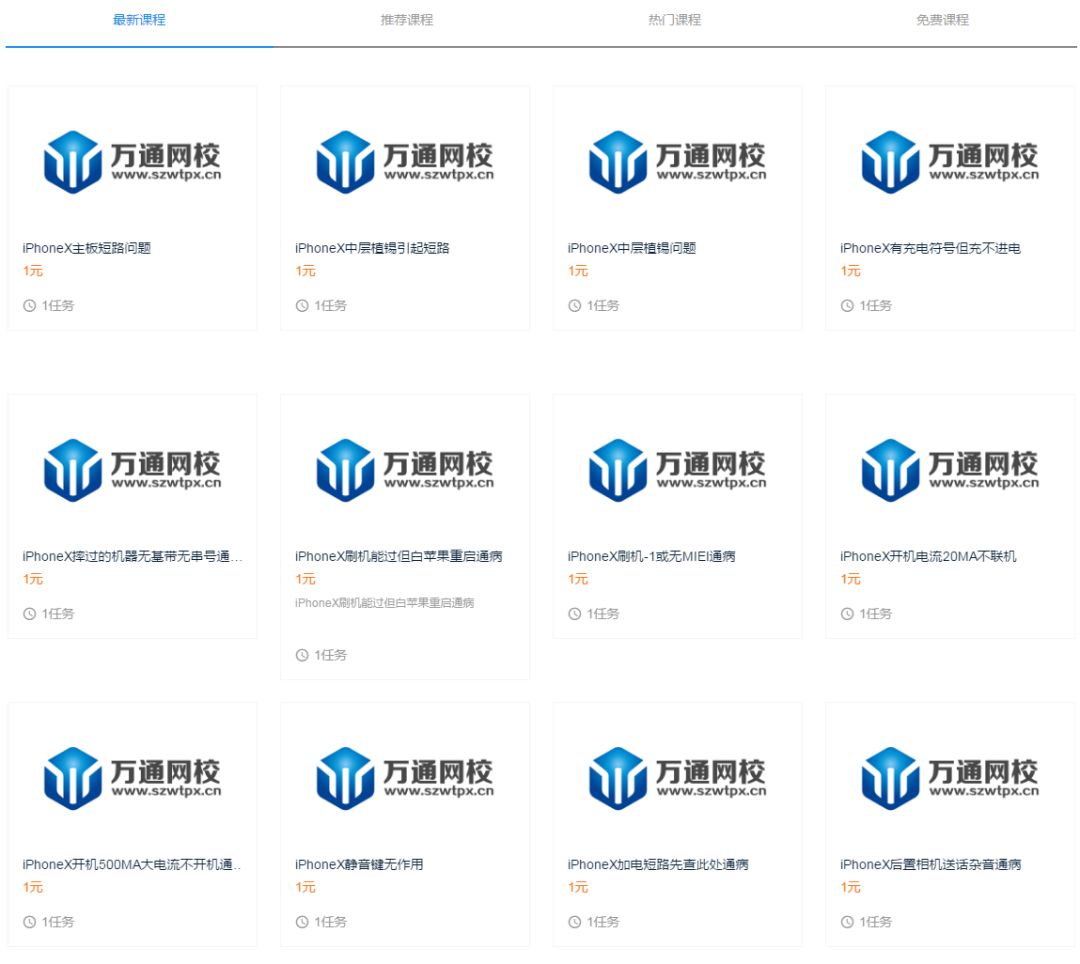
Task: Click the gray description under iPhoneX刷机能过但白苹果重启通病 price
Action: 384,603
